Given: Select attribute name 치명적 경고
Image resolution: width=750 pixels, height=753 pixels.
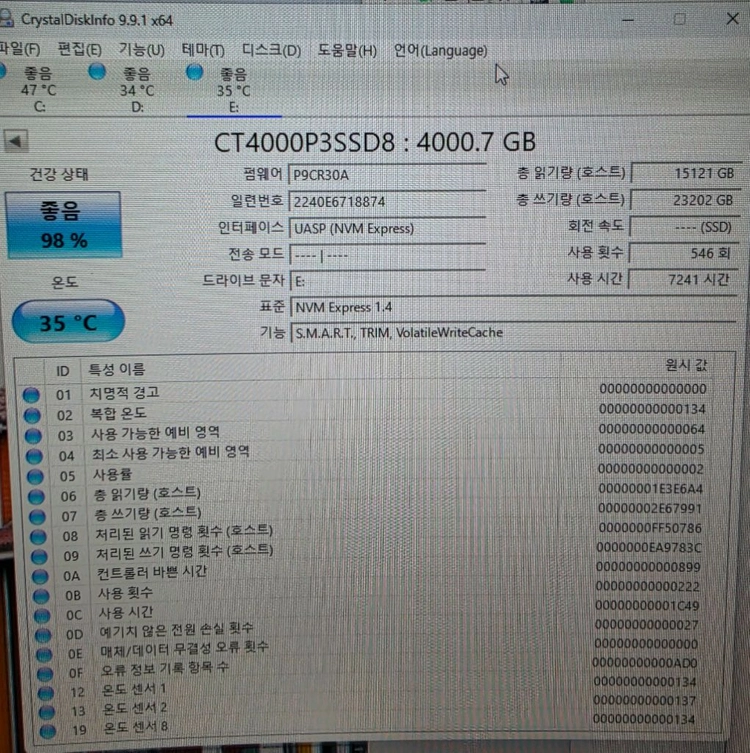Looking at the screenshot, I should point(124,393).
